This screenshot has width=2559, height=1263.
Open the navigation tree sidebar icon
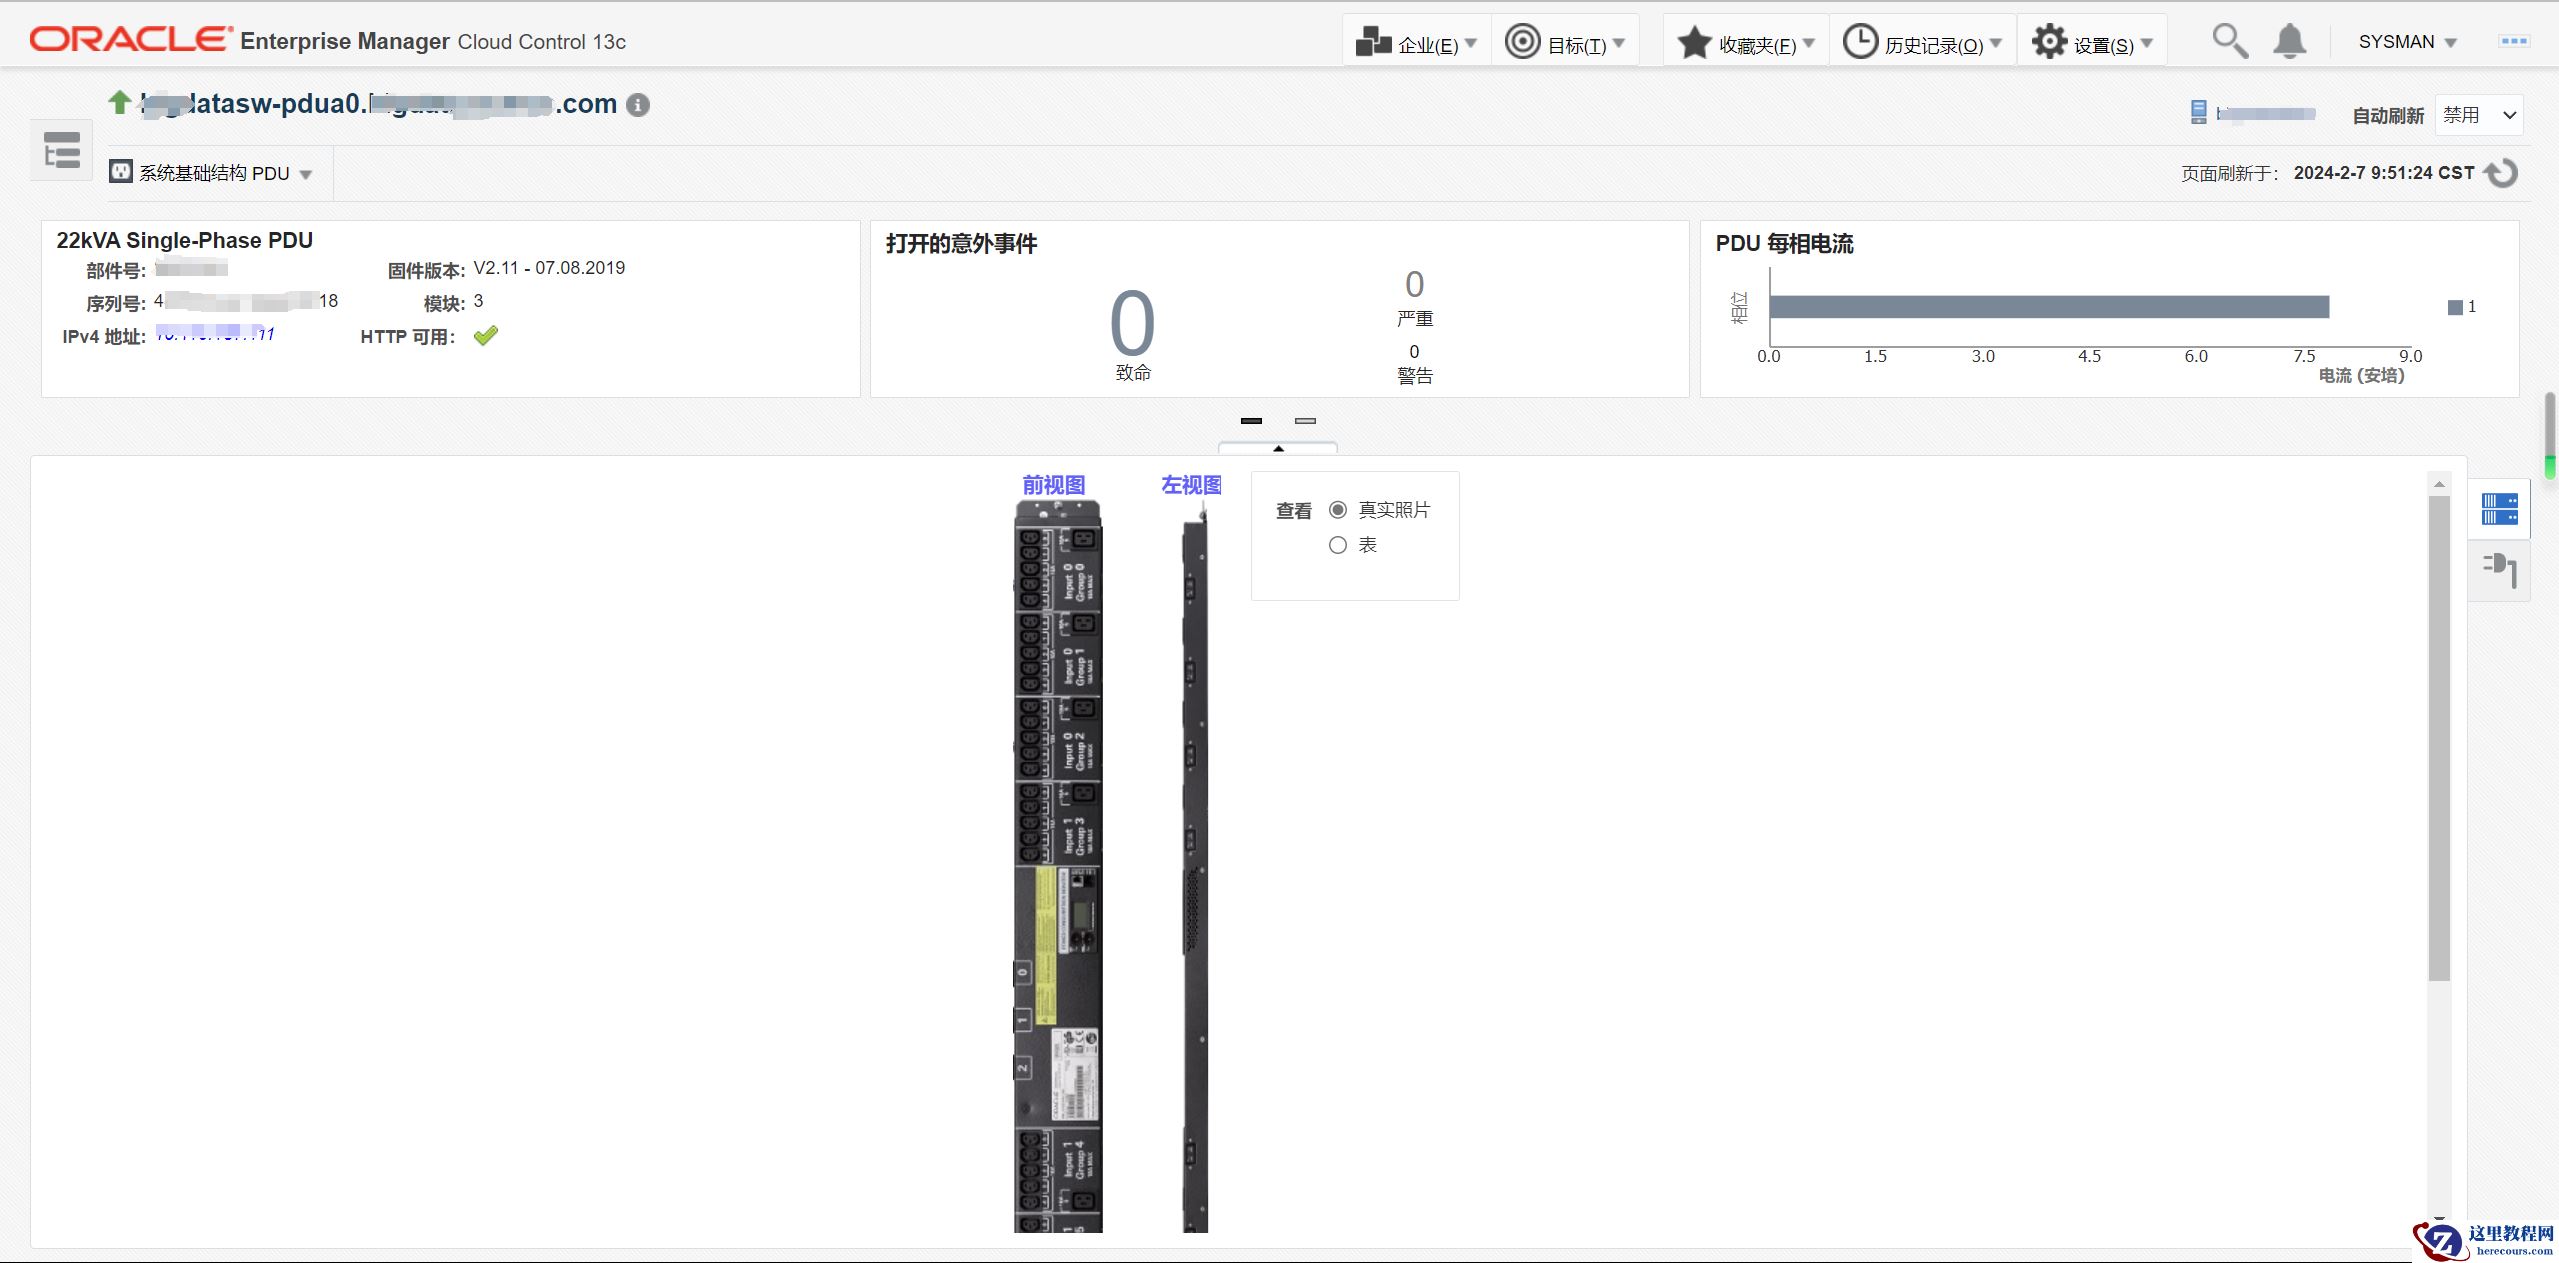coord(61,151)
